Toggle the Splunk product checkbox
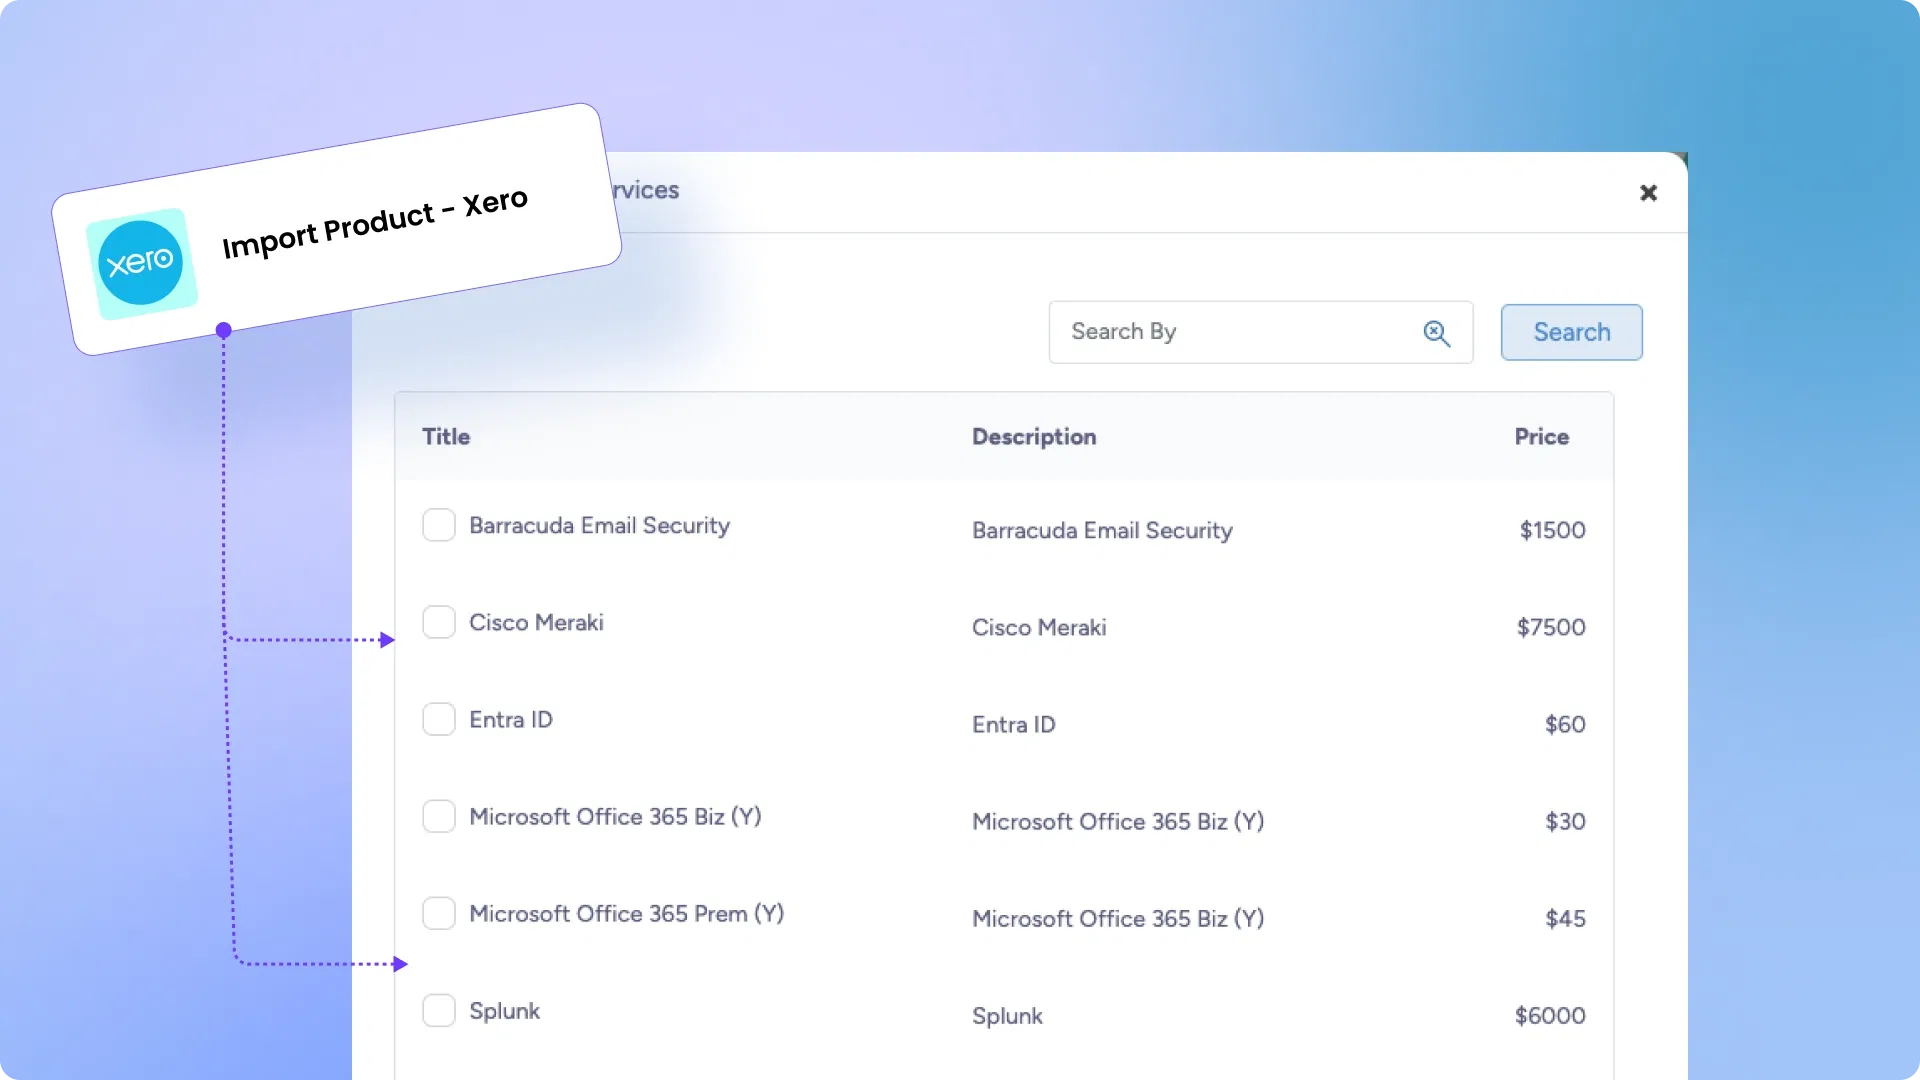Image resolution: width=1920 pixels, height=1080 pixels. [439, 1010]
